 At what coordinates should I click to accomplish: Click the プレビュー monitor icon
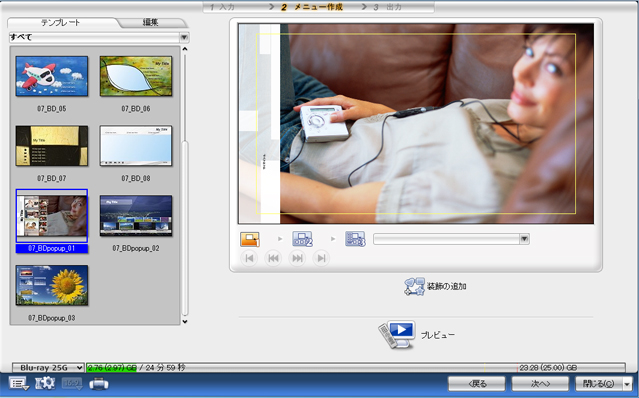coord(397,334)
